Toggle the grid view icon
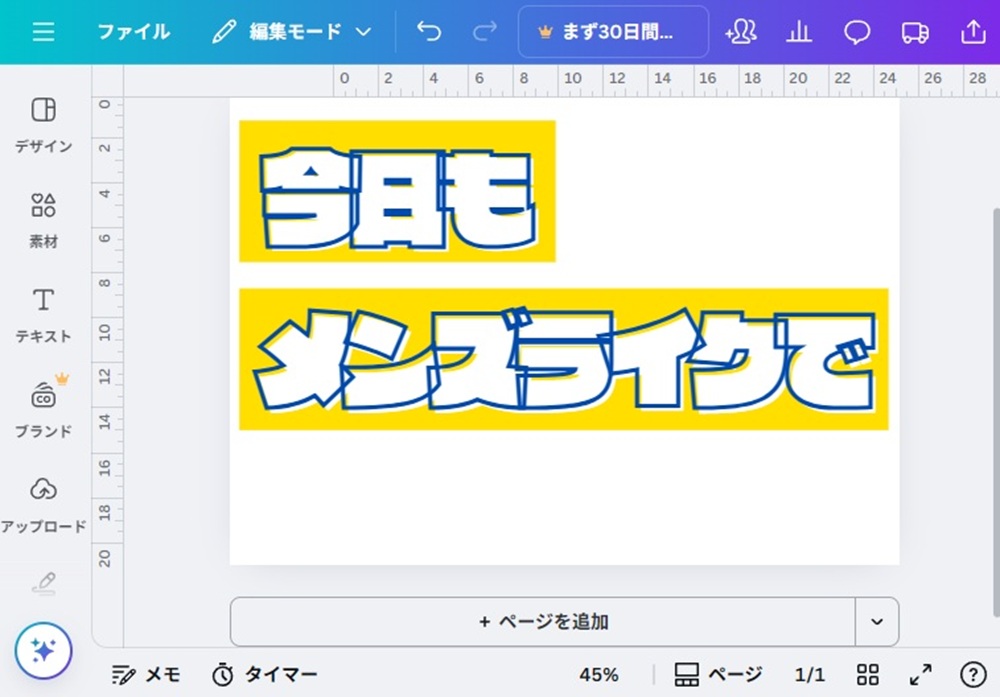This screenshot has width=1000, height=697. coord(868,674)
